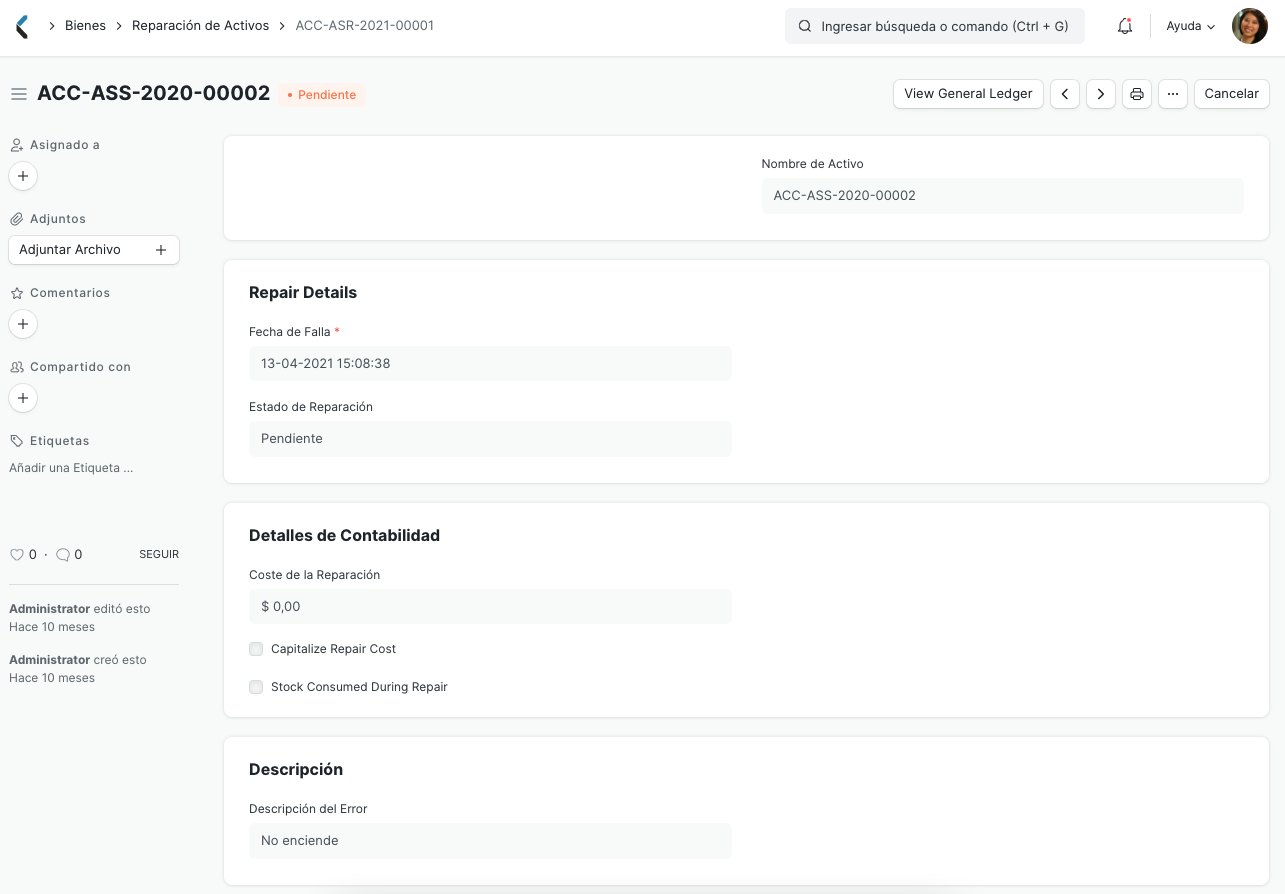Navigate to Bienes breadcrumb
This screenshot has height=894, width=1285.
[85, 26]
